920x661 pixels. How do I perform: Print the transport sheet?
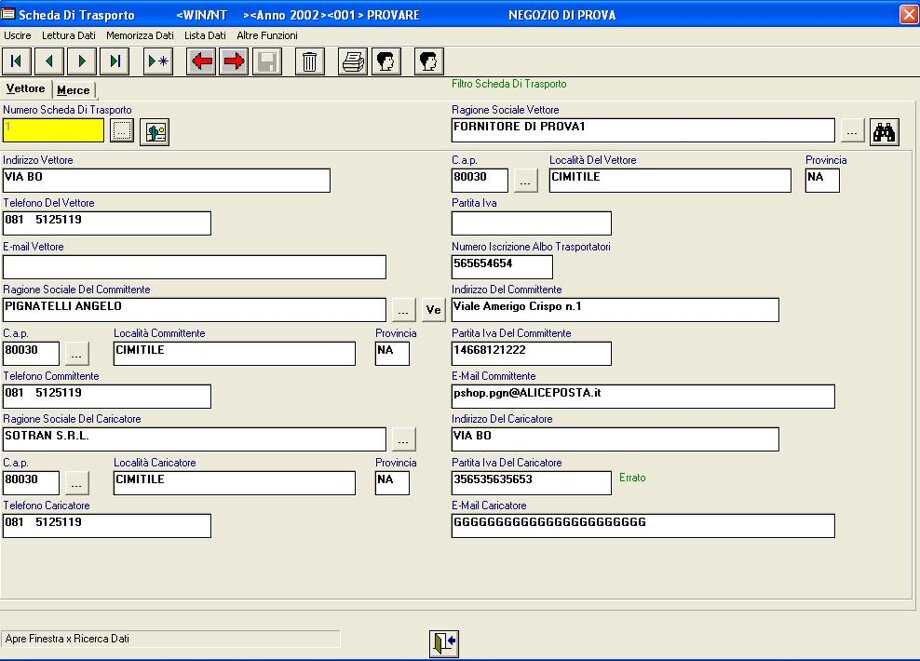point(353,62)
